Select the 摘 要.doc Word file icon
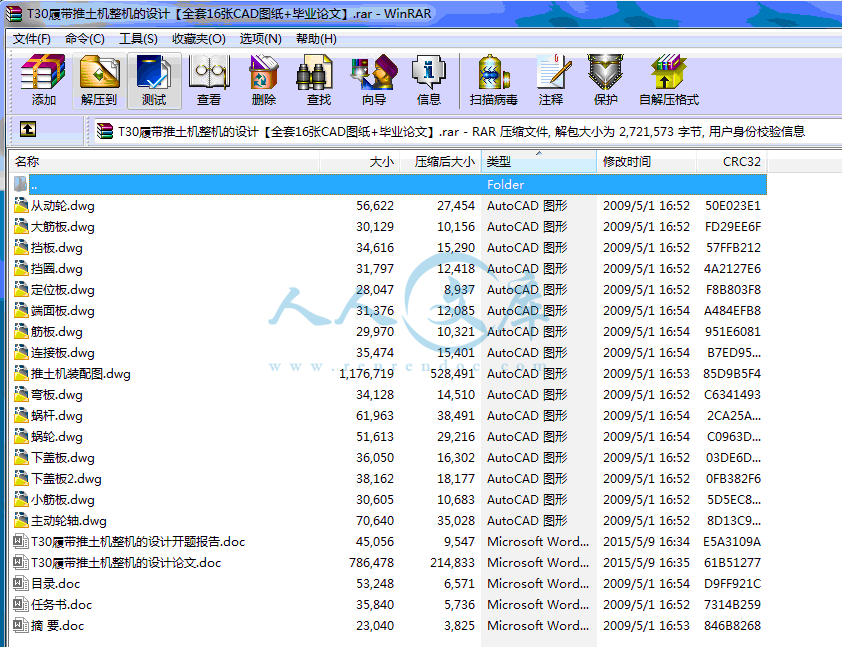Image resolution: width=842 pixels, height=647 pixels. [x=21, y=625]
